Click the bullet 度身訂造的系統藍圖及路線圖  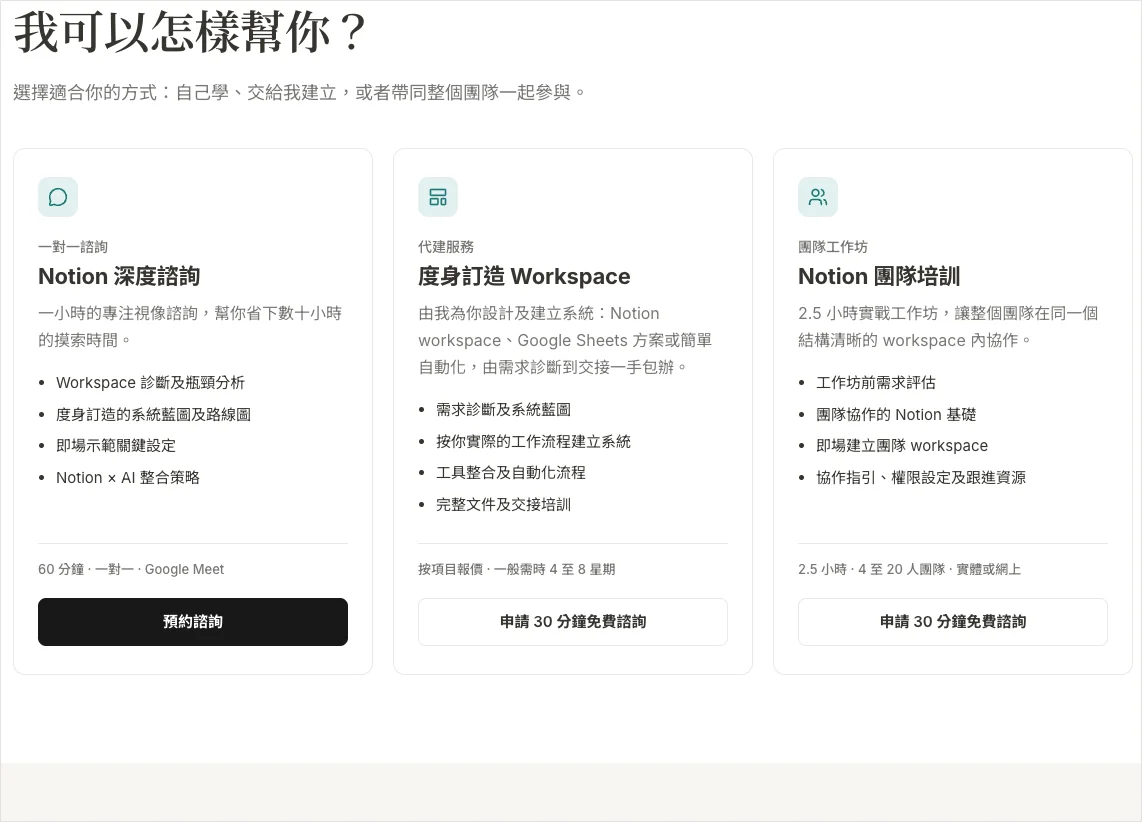[153, 414]
